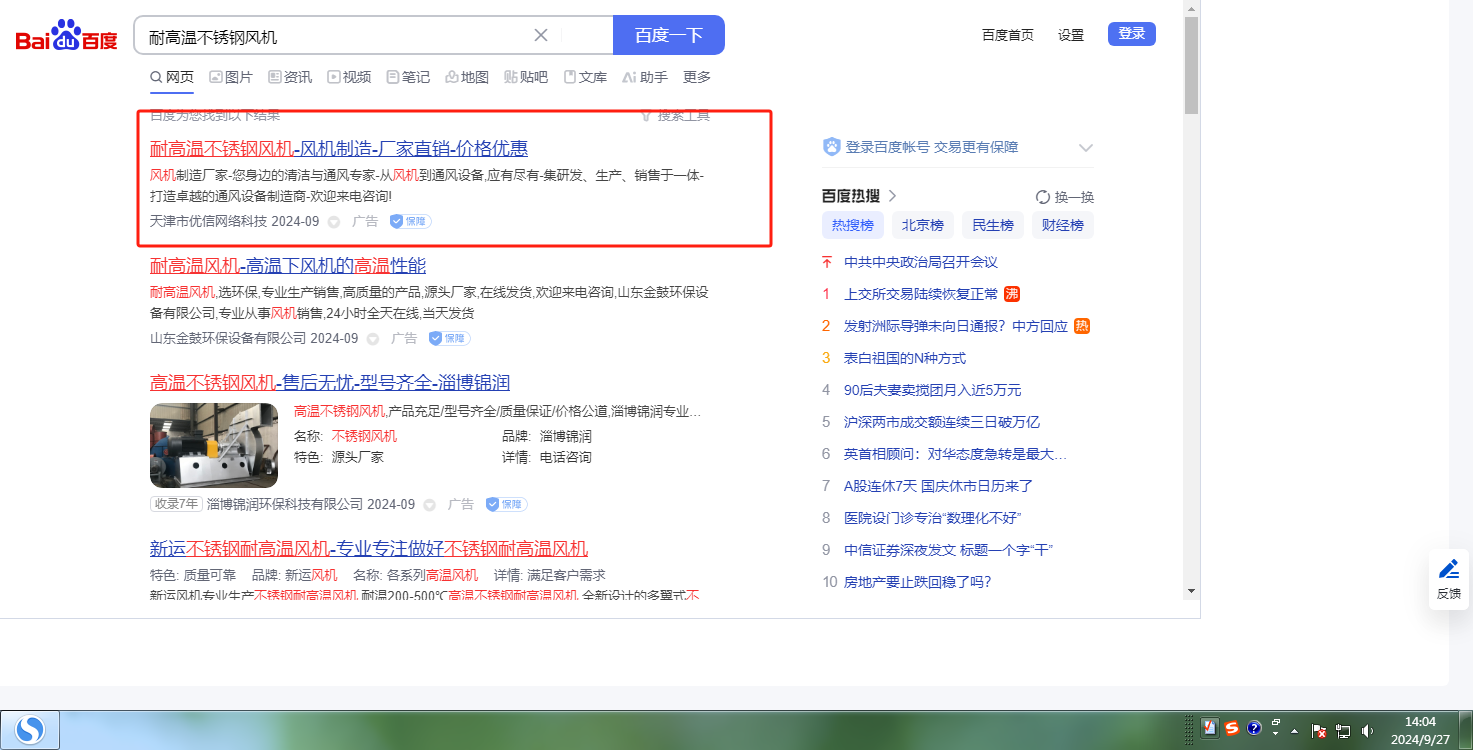Open the 高温不锈钢风机 product thumbnail

(x=214, y=445)
